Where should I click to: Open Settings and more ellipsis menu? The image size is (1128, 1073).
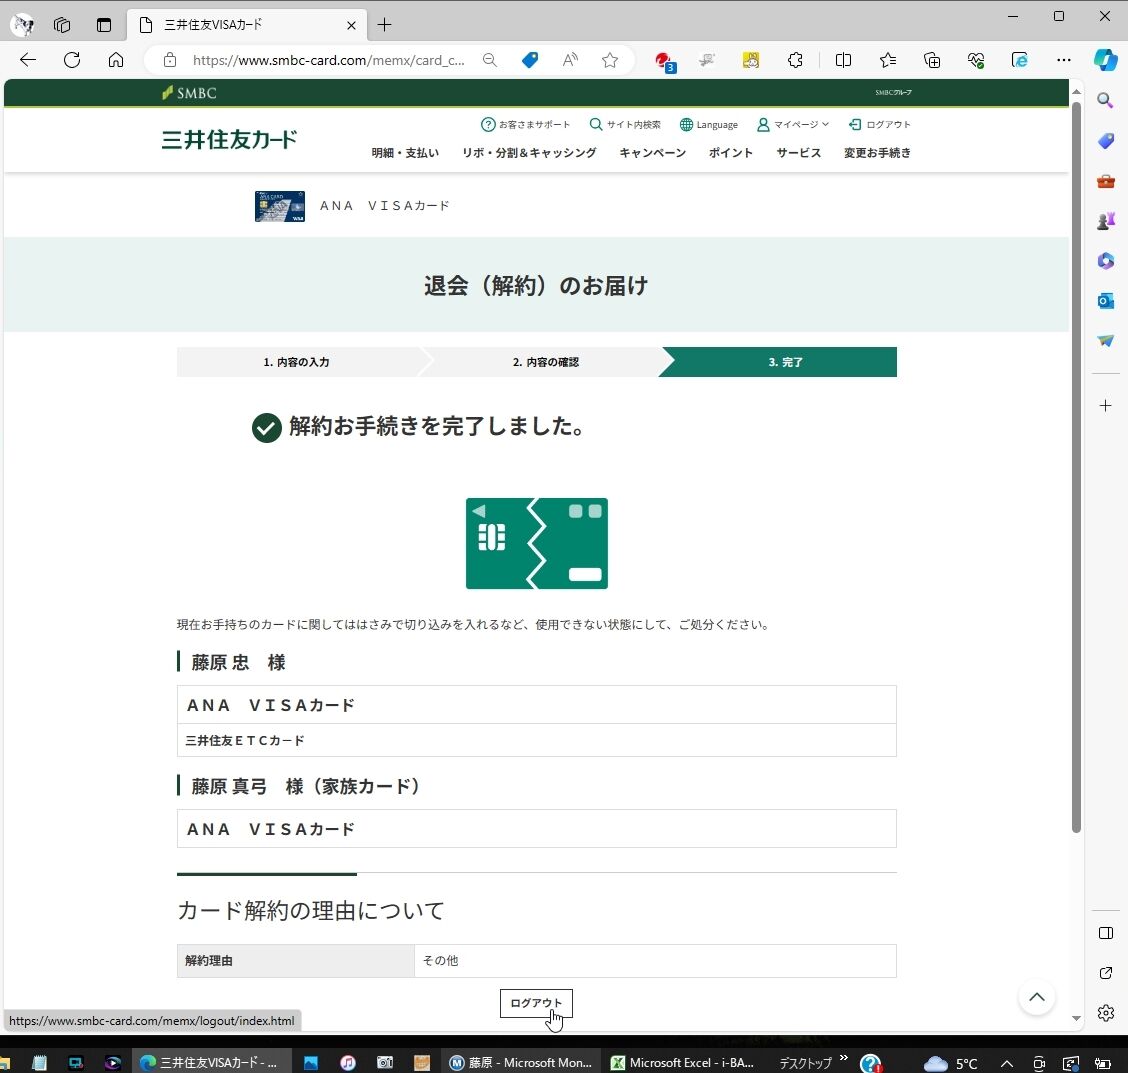pos(1063,60)
